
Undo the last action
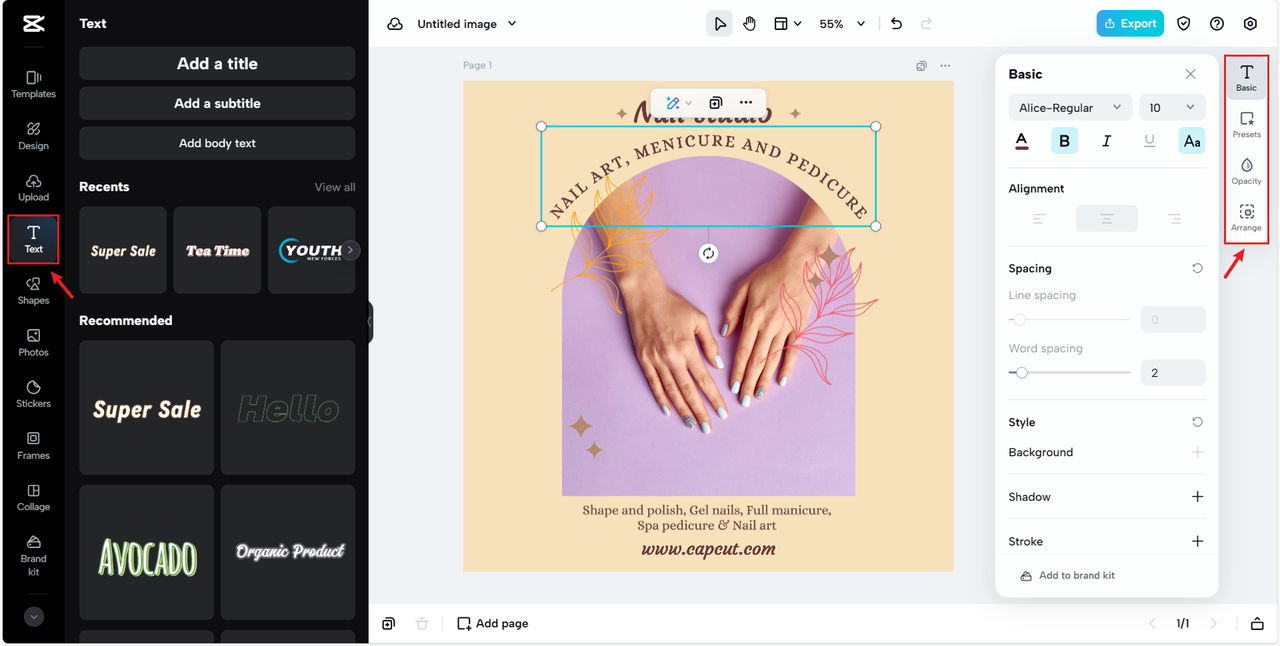896,24
